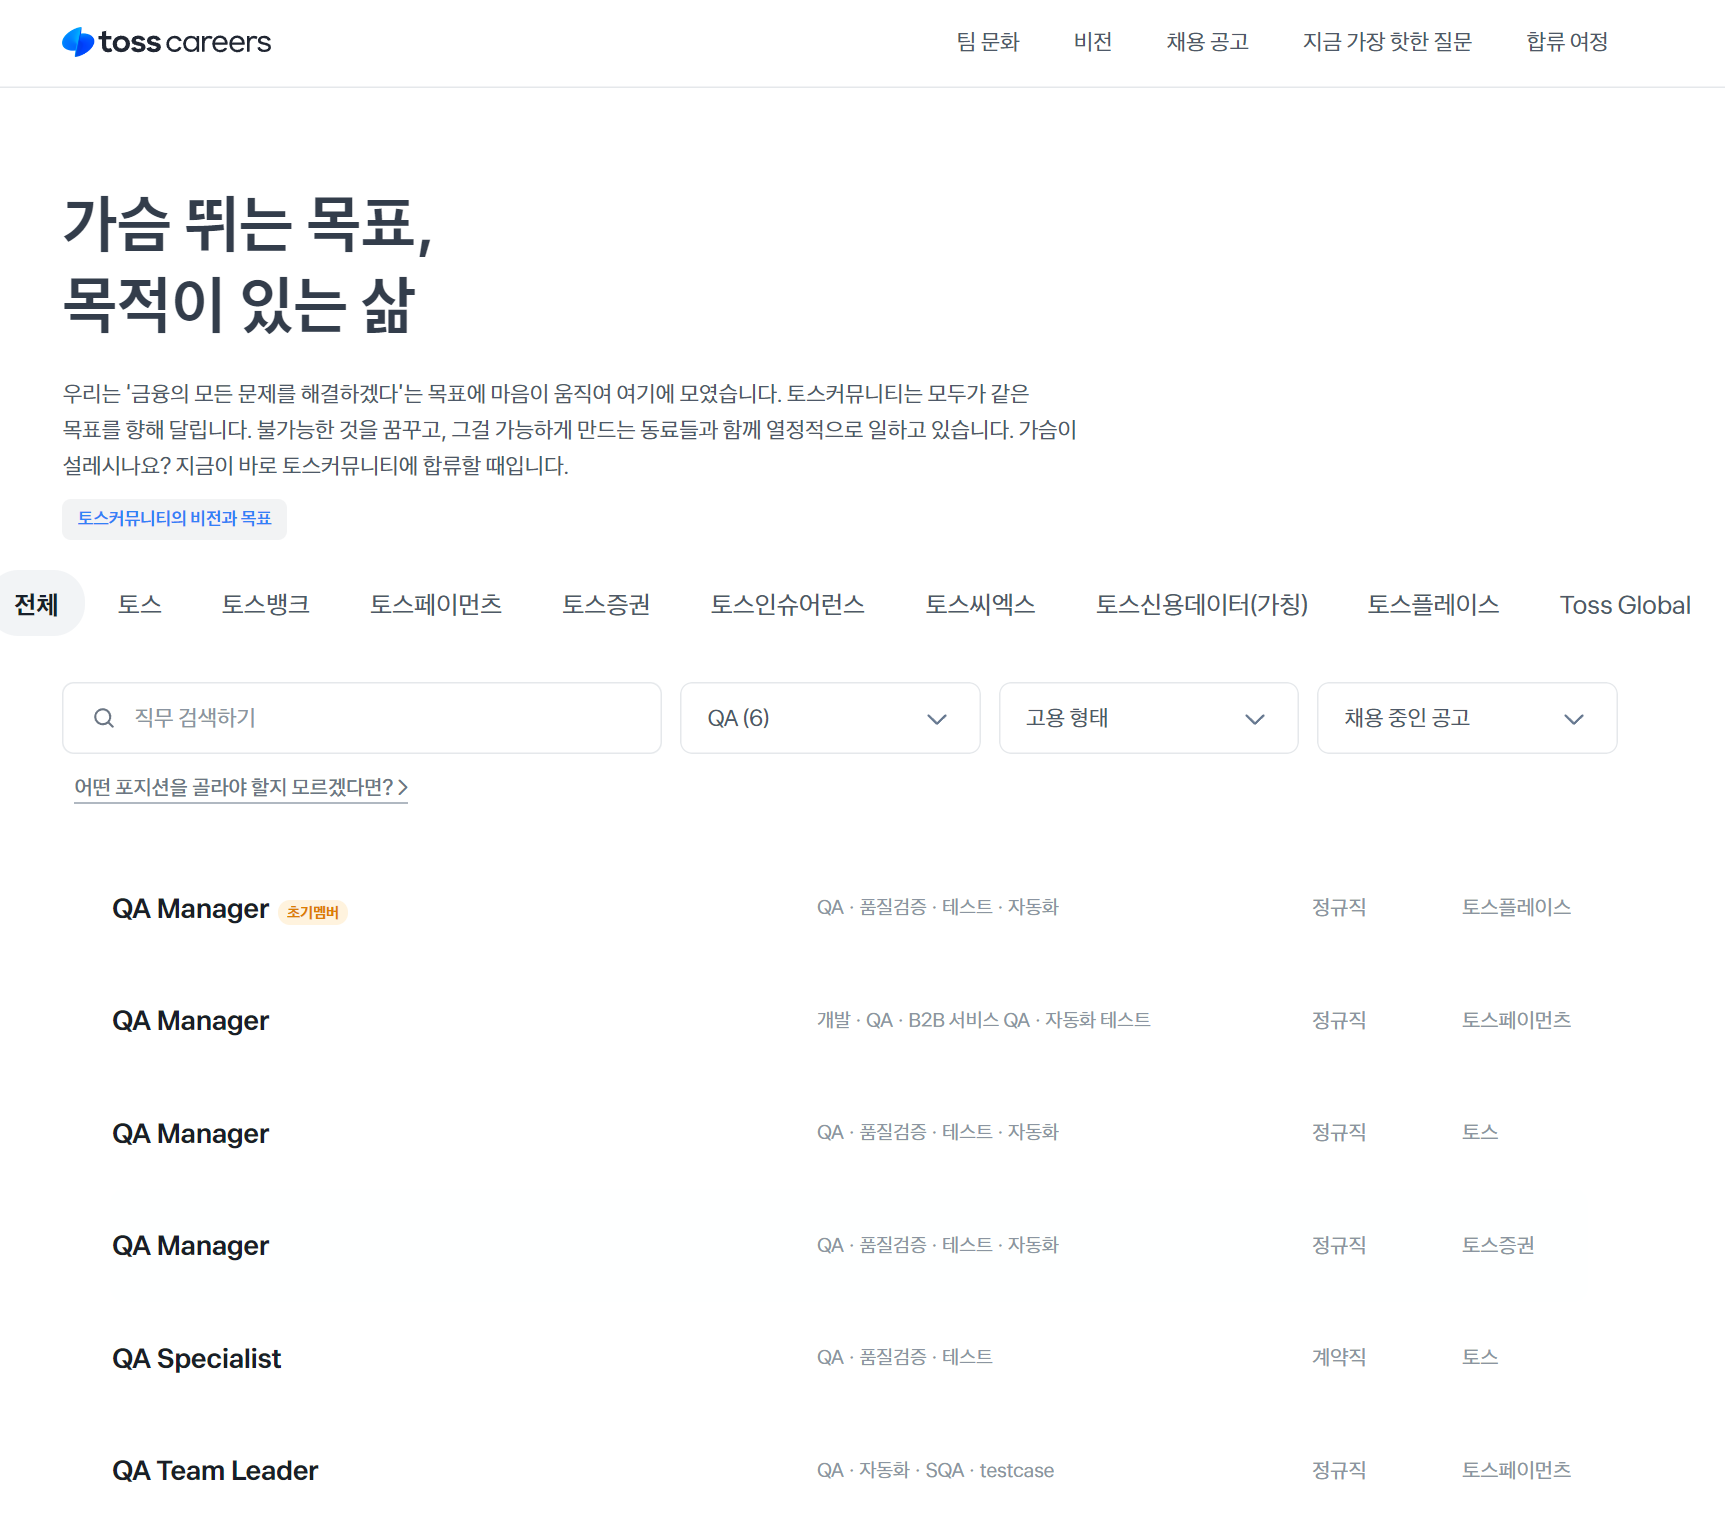
Task: Open the 합류 여정 menu item
Action: (x=1567, y=42)
